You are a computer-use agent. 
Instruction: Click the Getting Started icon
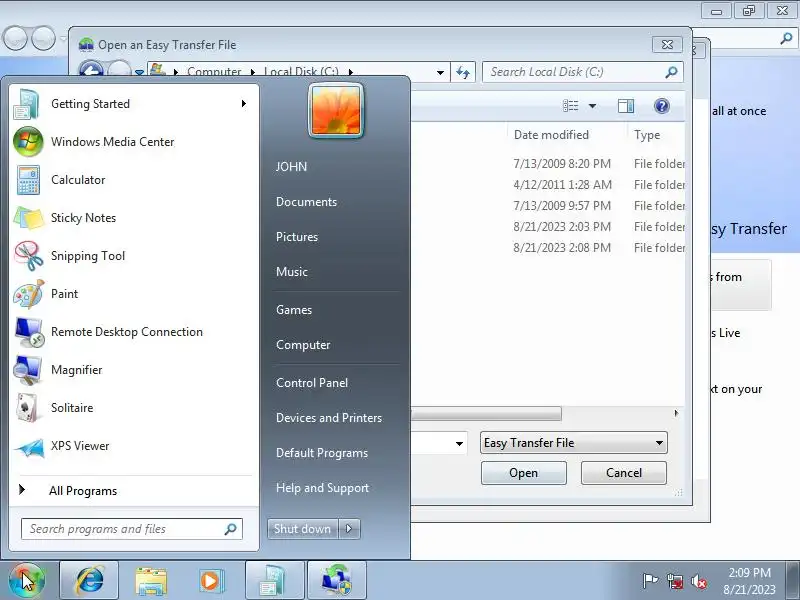(x=27, y=104)
